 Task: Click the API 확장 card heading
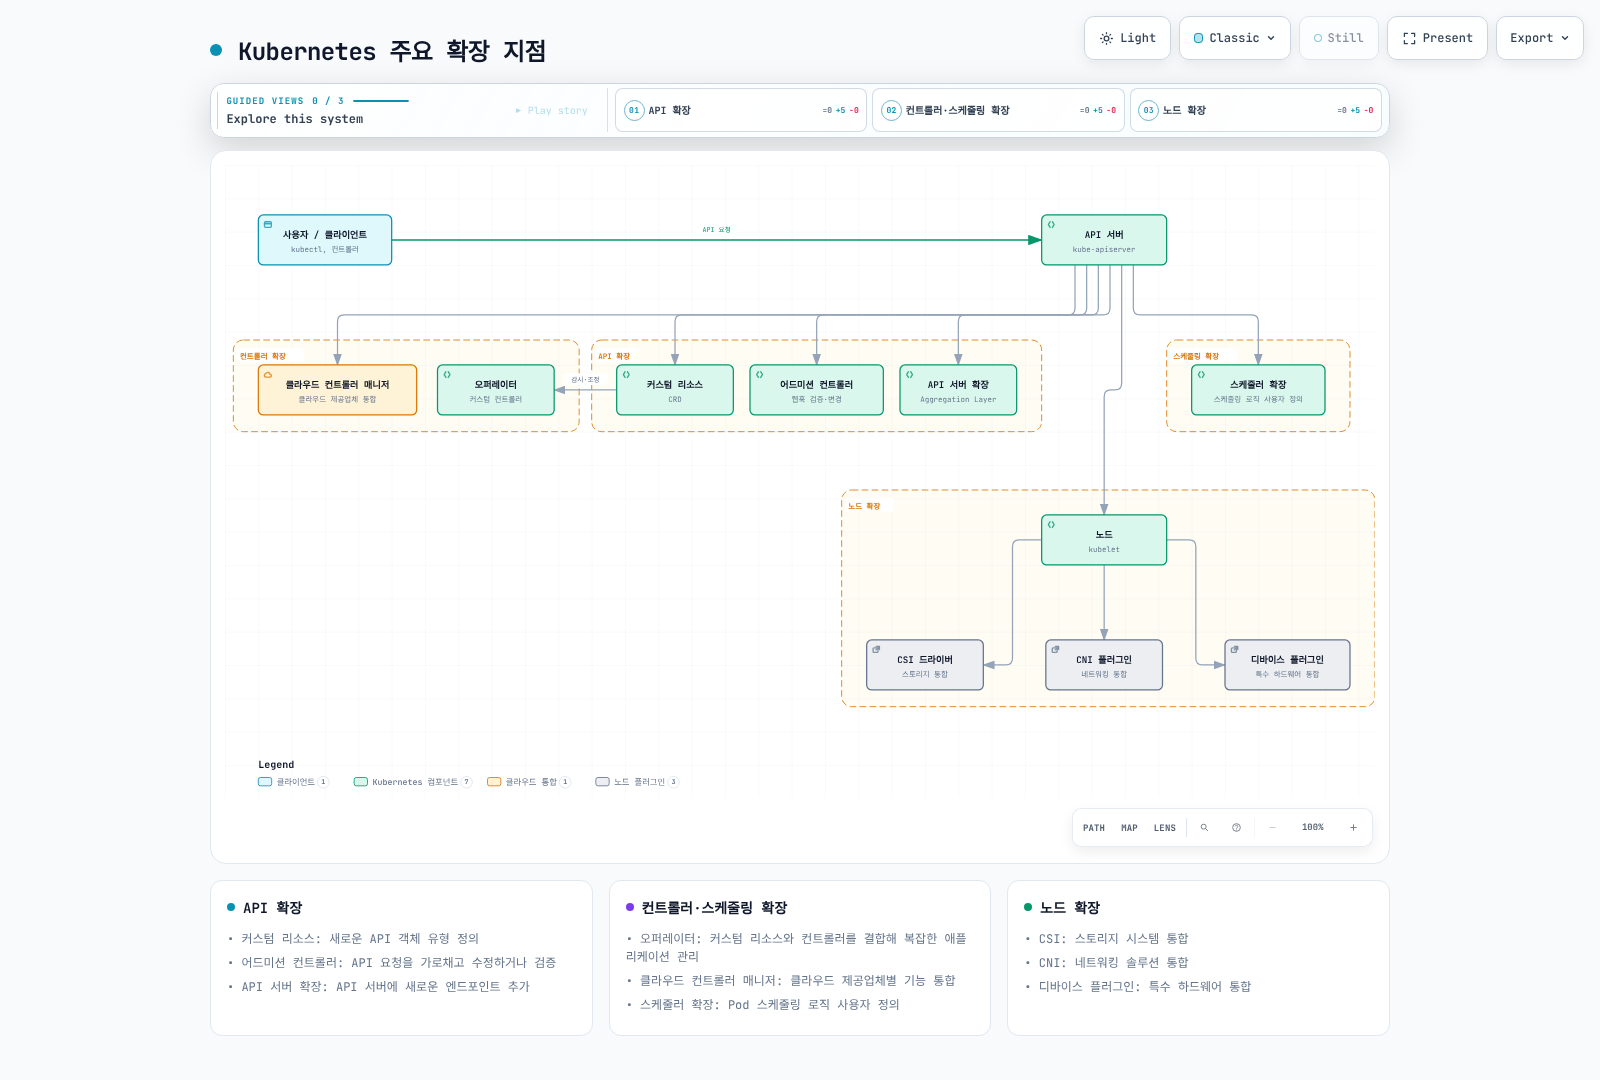(x=272, y=908)
